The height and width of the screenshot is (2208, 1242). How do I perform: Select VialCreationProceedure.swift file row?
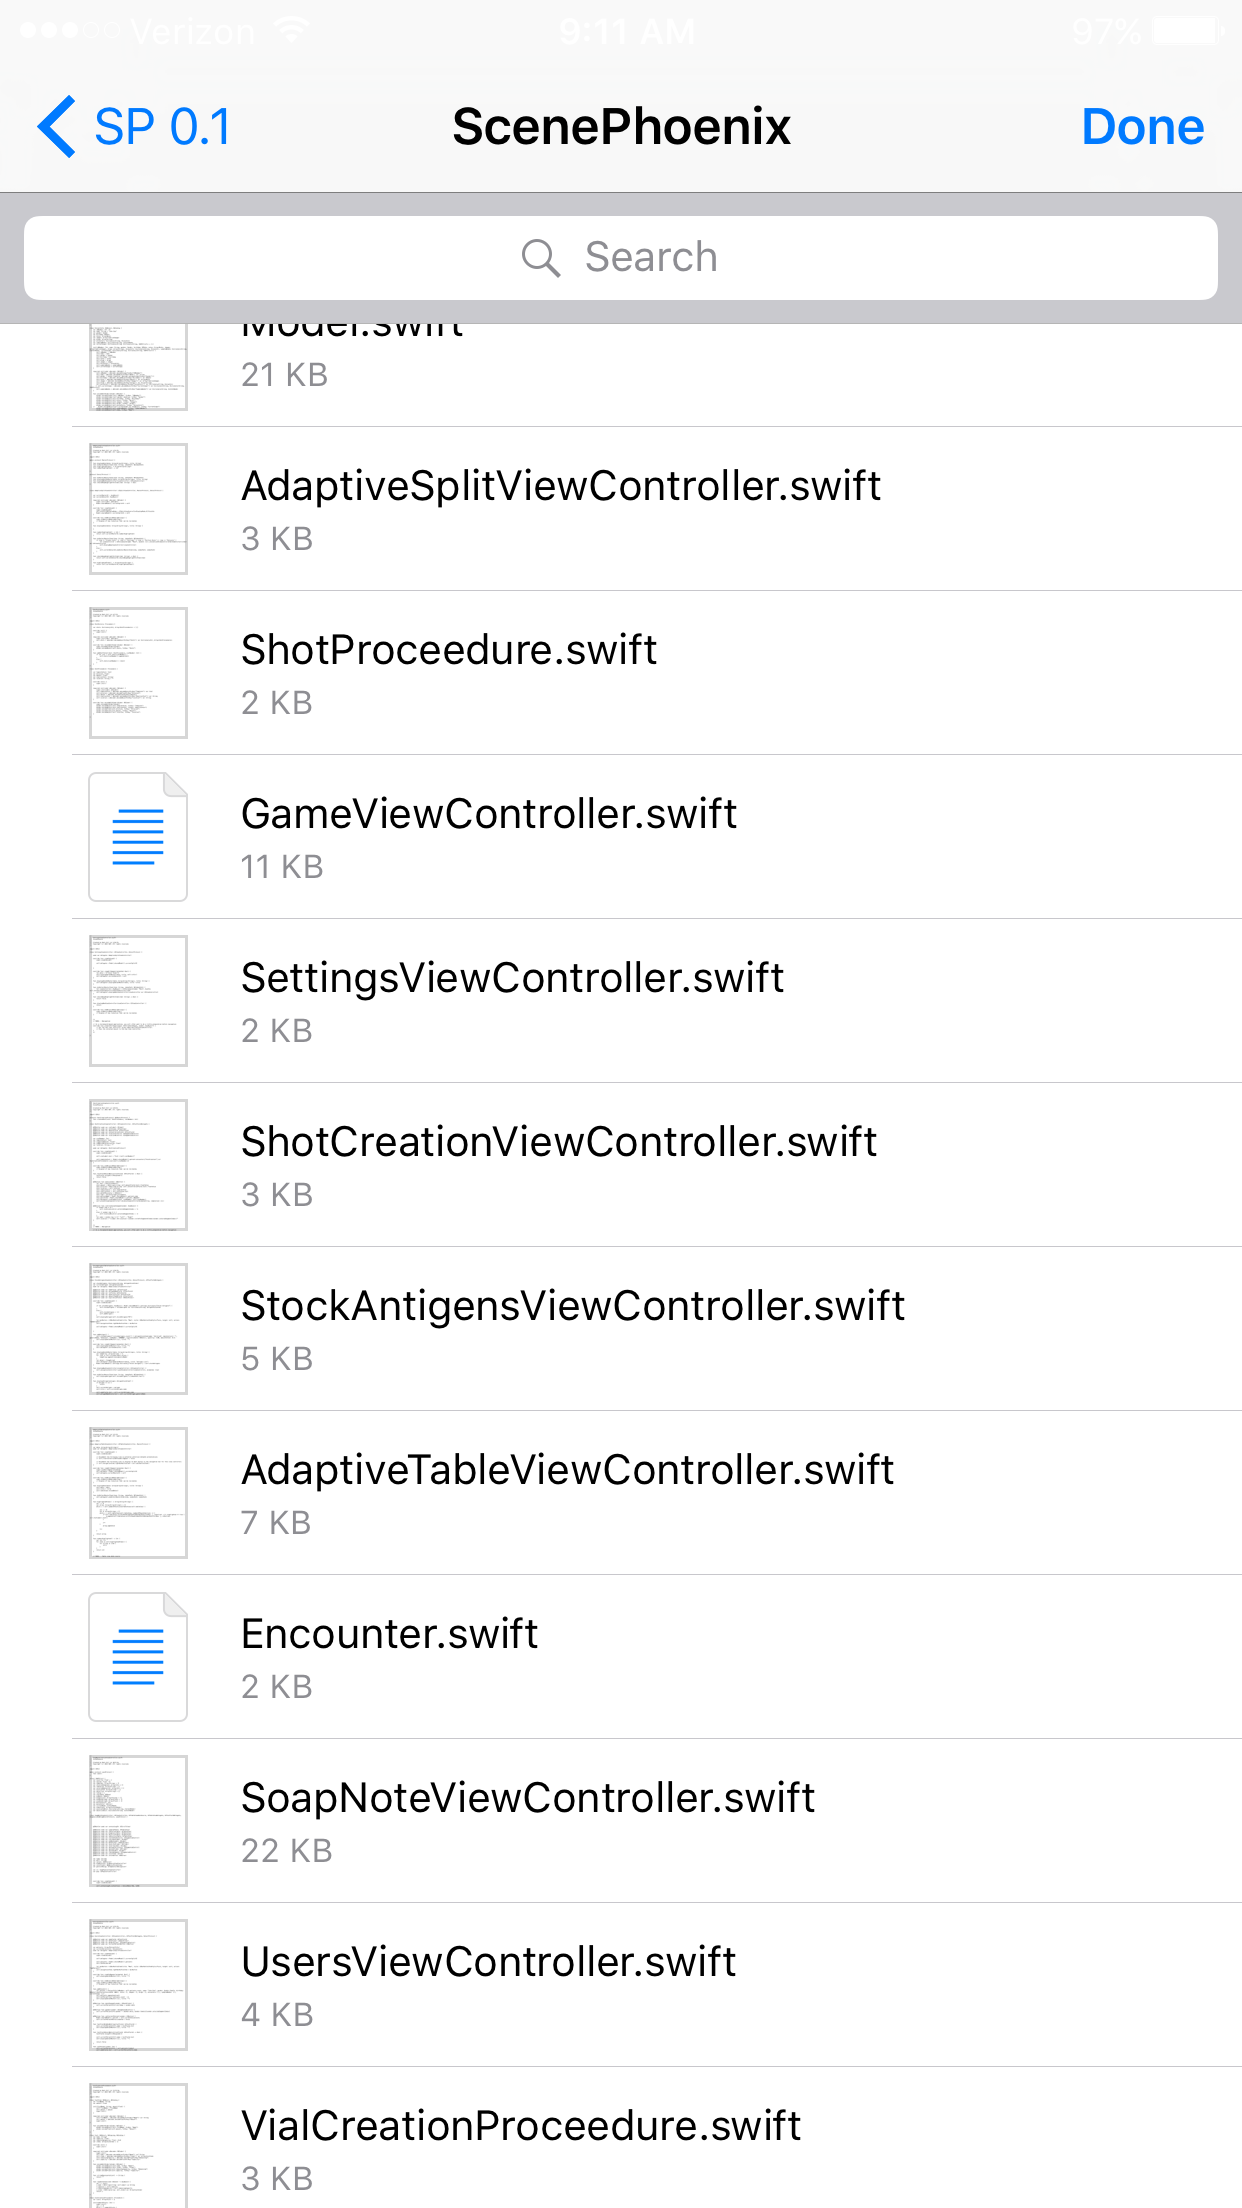(x=657, y=2138)
